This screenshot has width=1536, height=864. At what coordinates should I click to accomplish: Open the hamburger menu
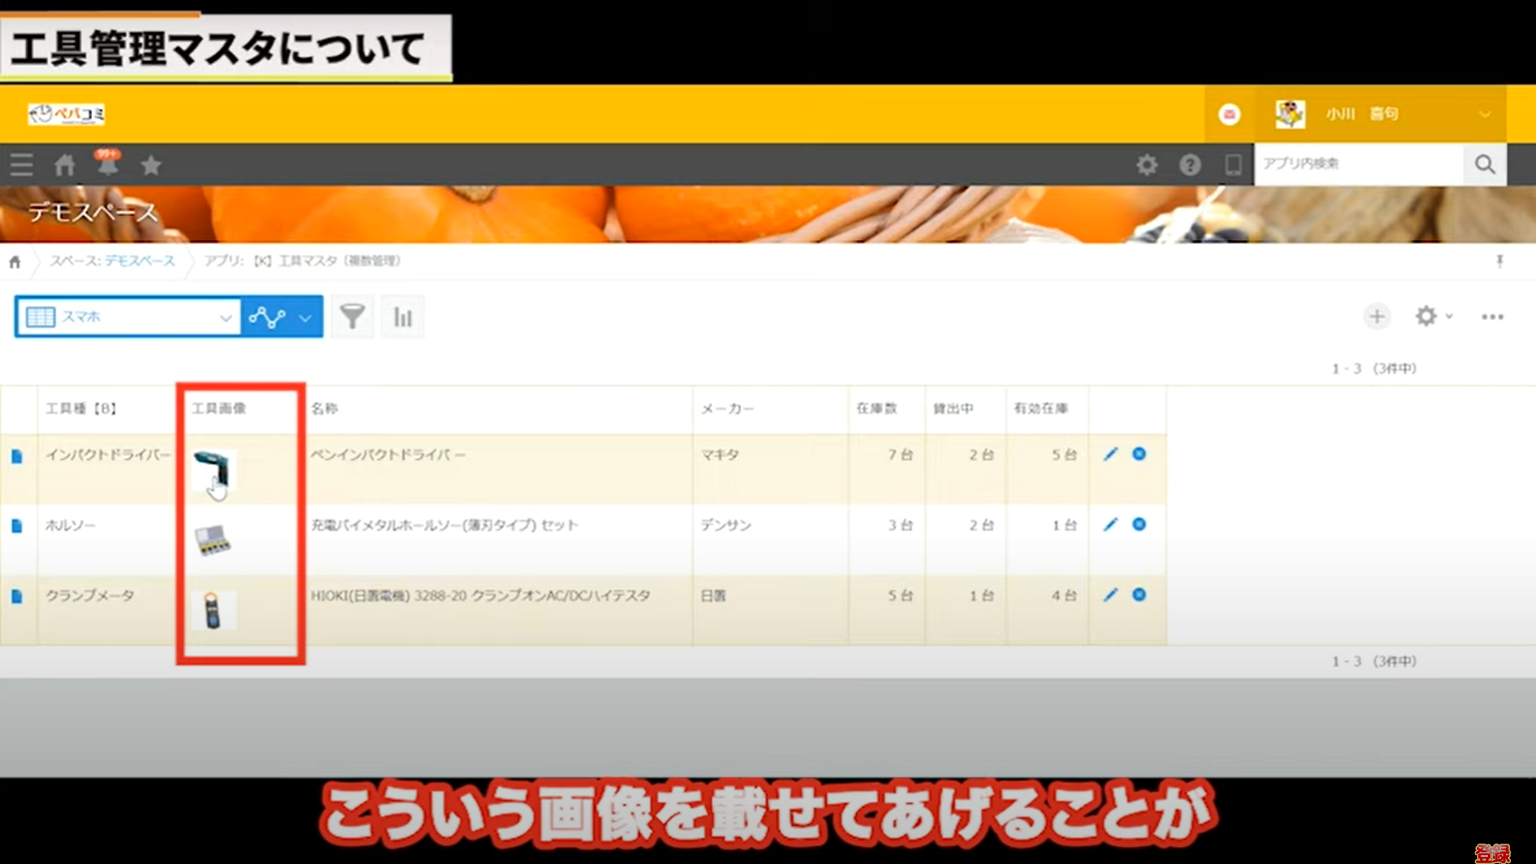click(21, 165)
